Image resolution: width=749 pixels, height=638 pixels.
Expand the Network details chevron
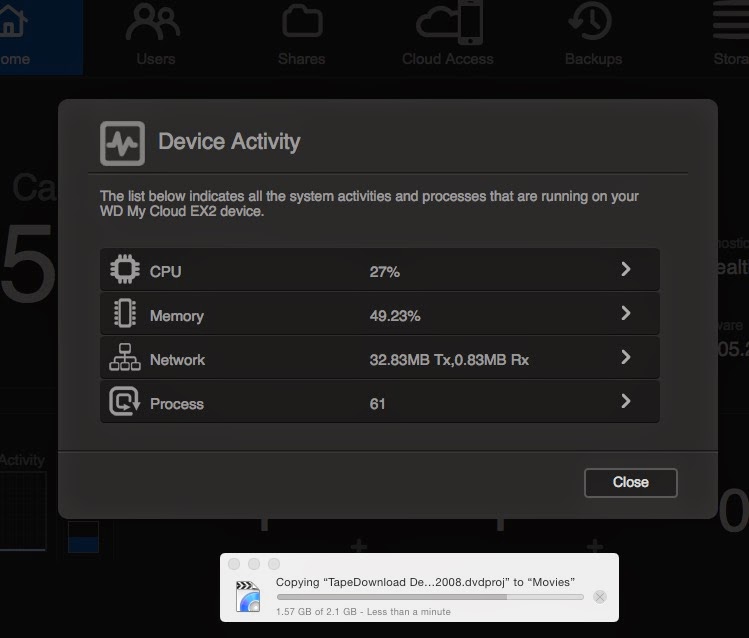point(626,357)
